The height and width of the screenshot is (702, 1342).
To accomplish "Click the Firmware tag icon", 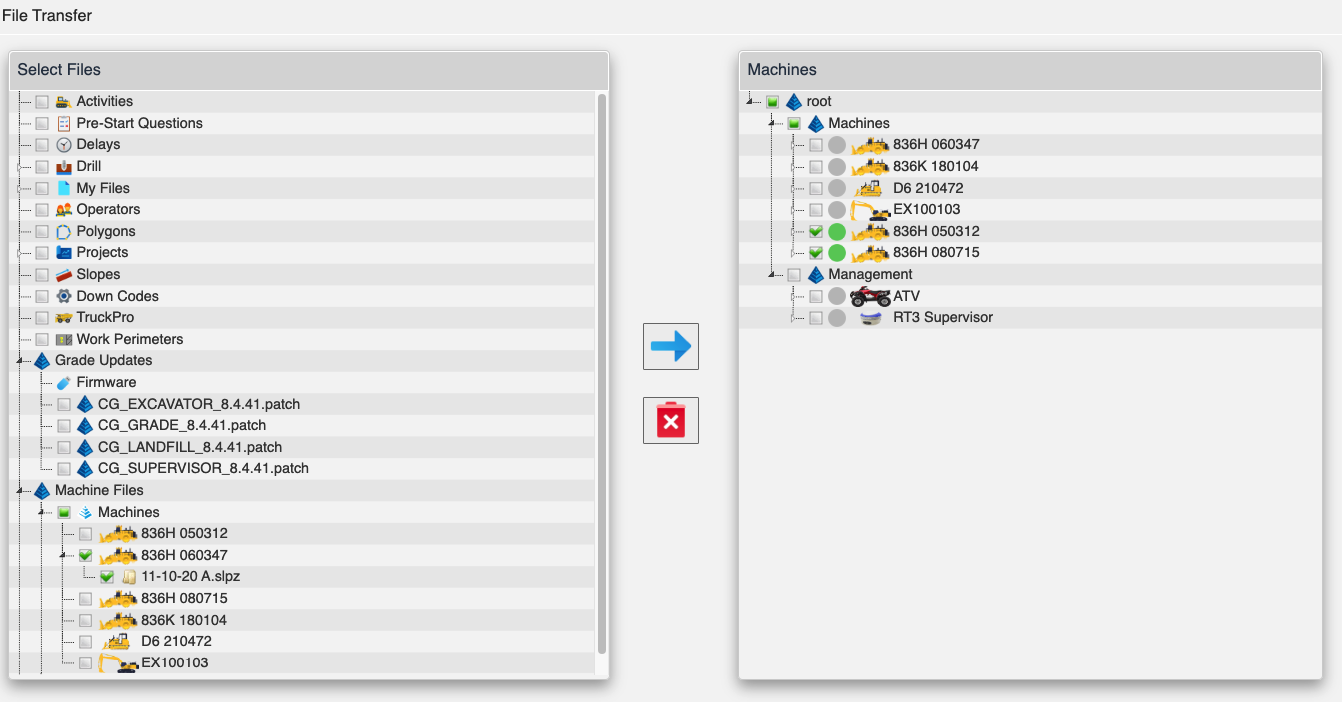I will pos(64,382).
